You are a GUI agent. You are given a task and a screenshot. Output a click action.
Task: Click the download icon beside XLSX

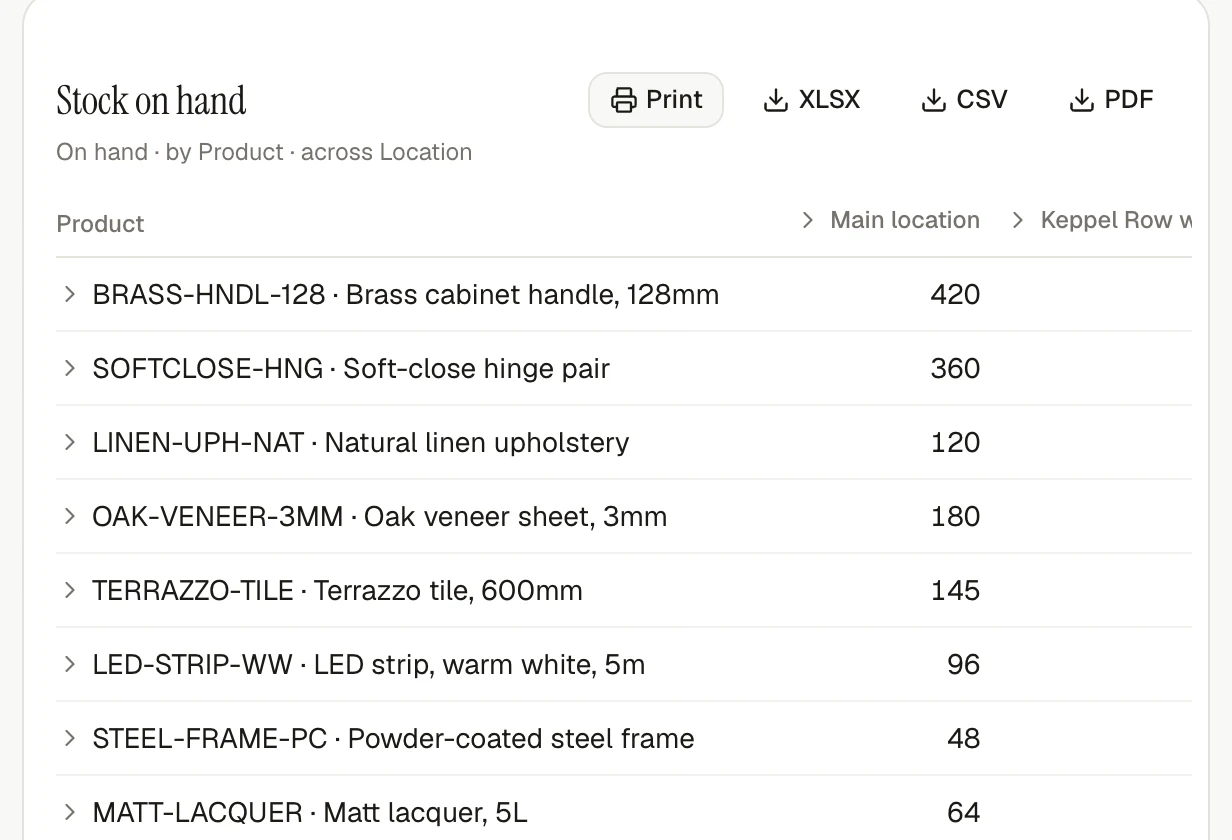pos(776,100)
